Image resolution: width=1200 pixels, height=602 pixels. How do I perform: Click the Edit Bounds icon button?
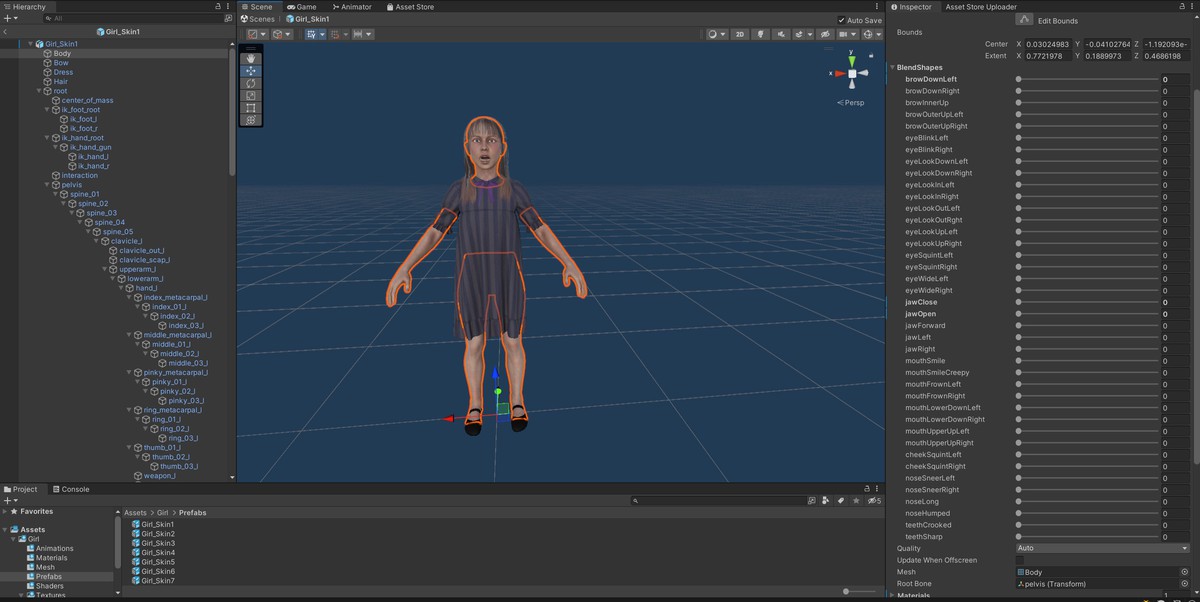1023,20
